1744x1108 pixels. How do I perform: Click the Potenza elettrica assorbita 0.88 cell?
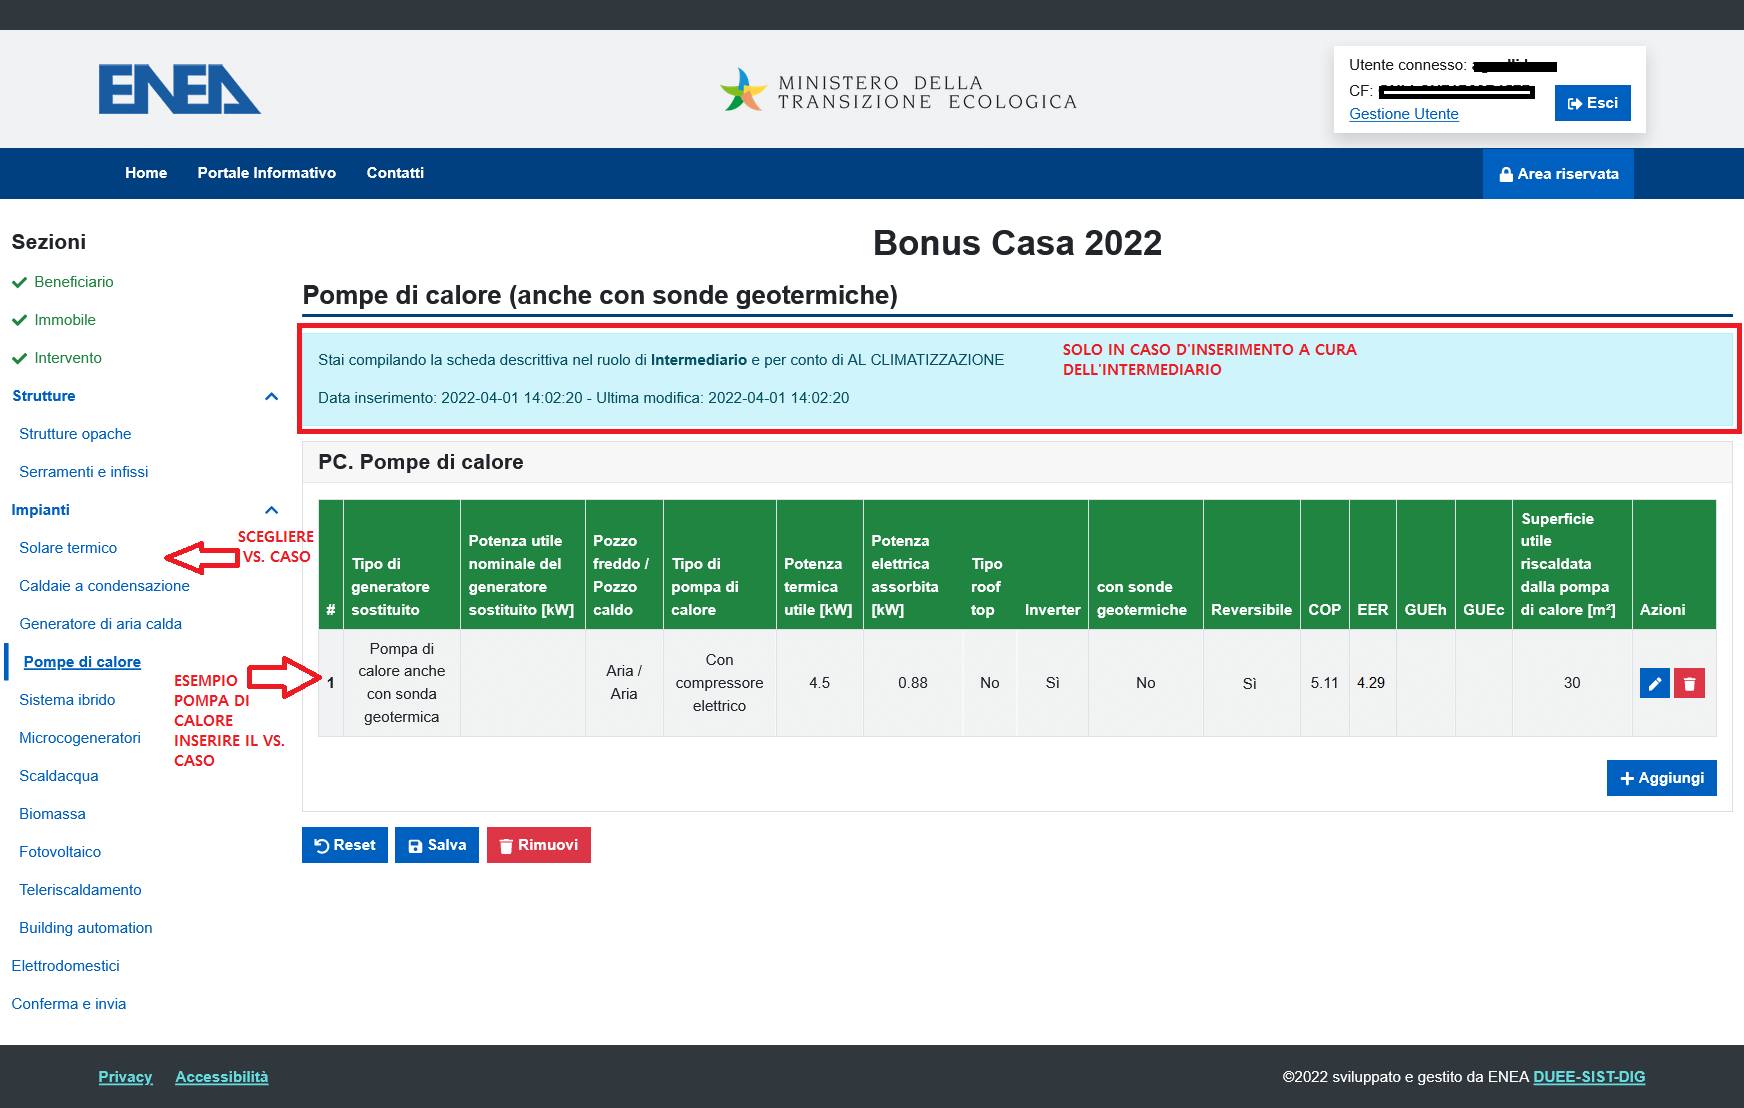pyautogui.click(x=913, y=683)
